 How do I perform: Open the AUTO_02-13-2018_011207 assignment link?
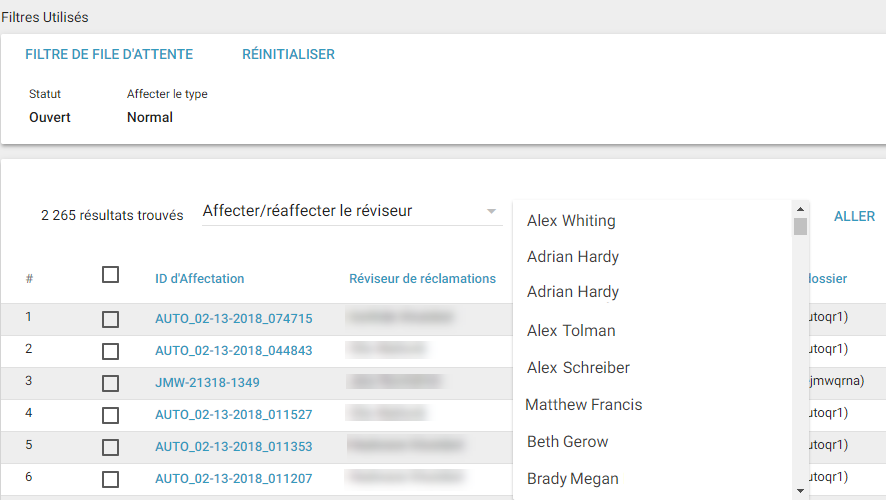(x=233, y=479)
